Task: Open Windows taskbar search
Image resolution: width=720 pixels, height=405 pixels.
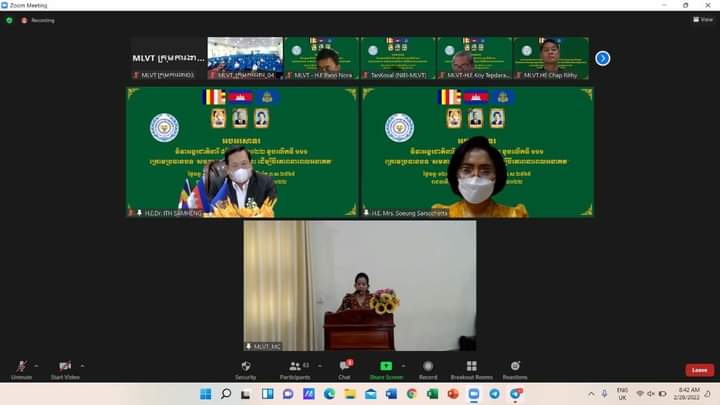Action: (226, 394)
